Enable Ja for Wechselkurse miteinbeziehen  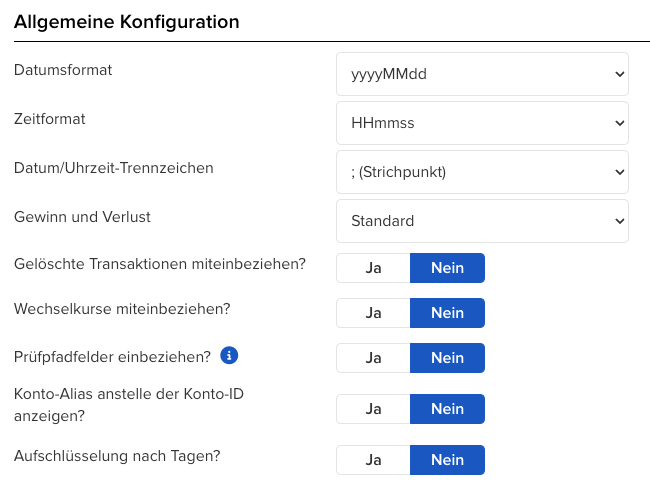373,313
